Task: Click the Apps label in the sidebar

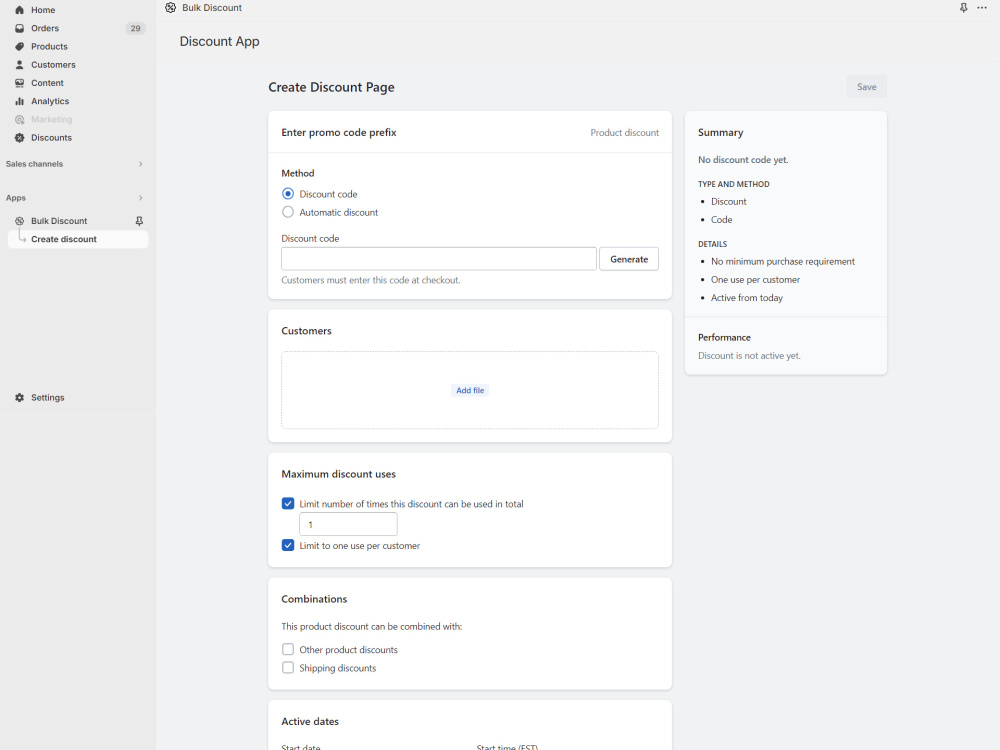Action: pos(16,198)
